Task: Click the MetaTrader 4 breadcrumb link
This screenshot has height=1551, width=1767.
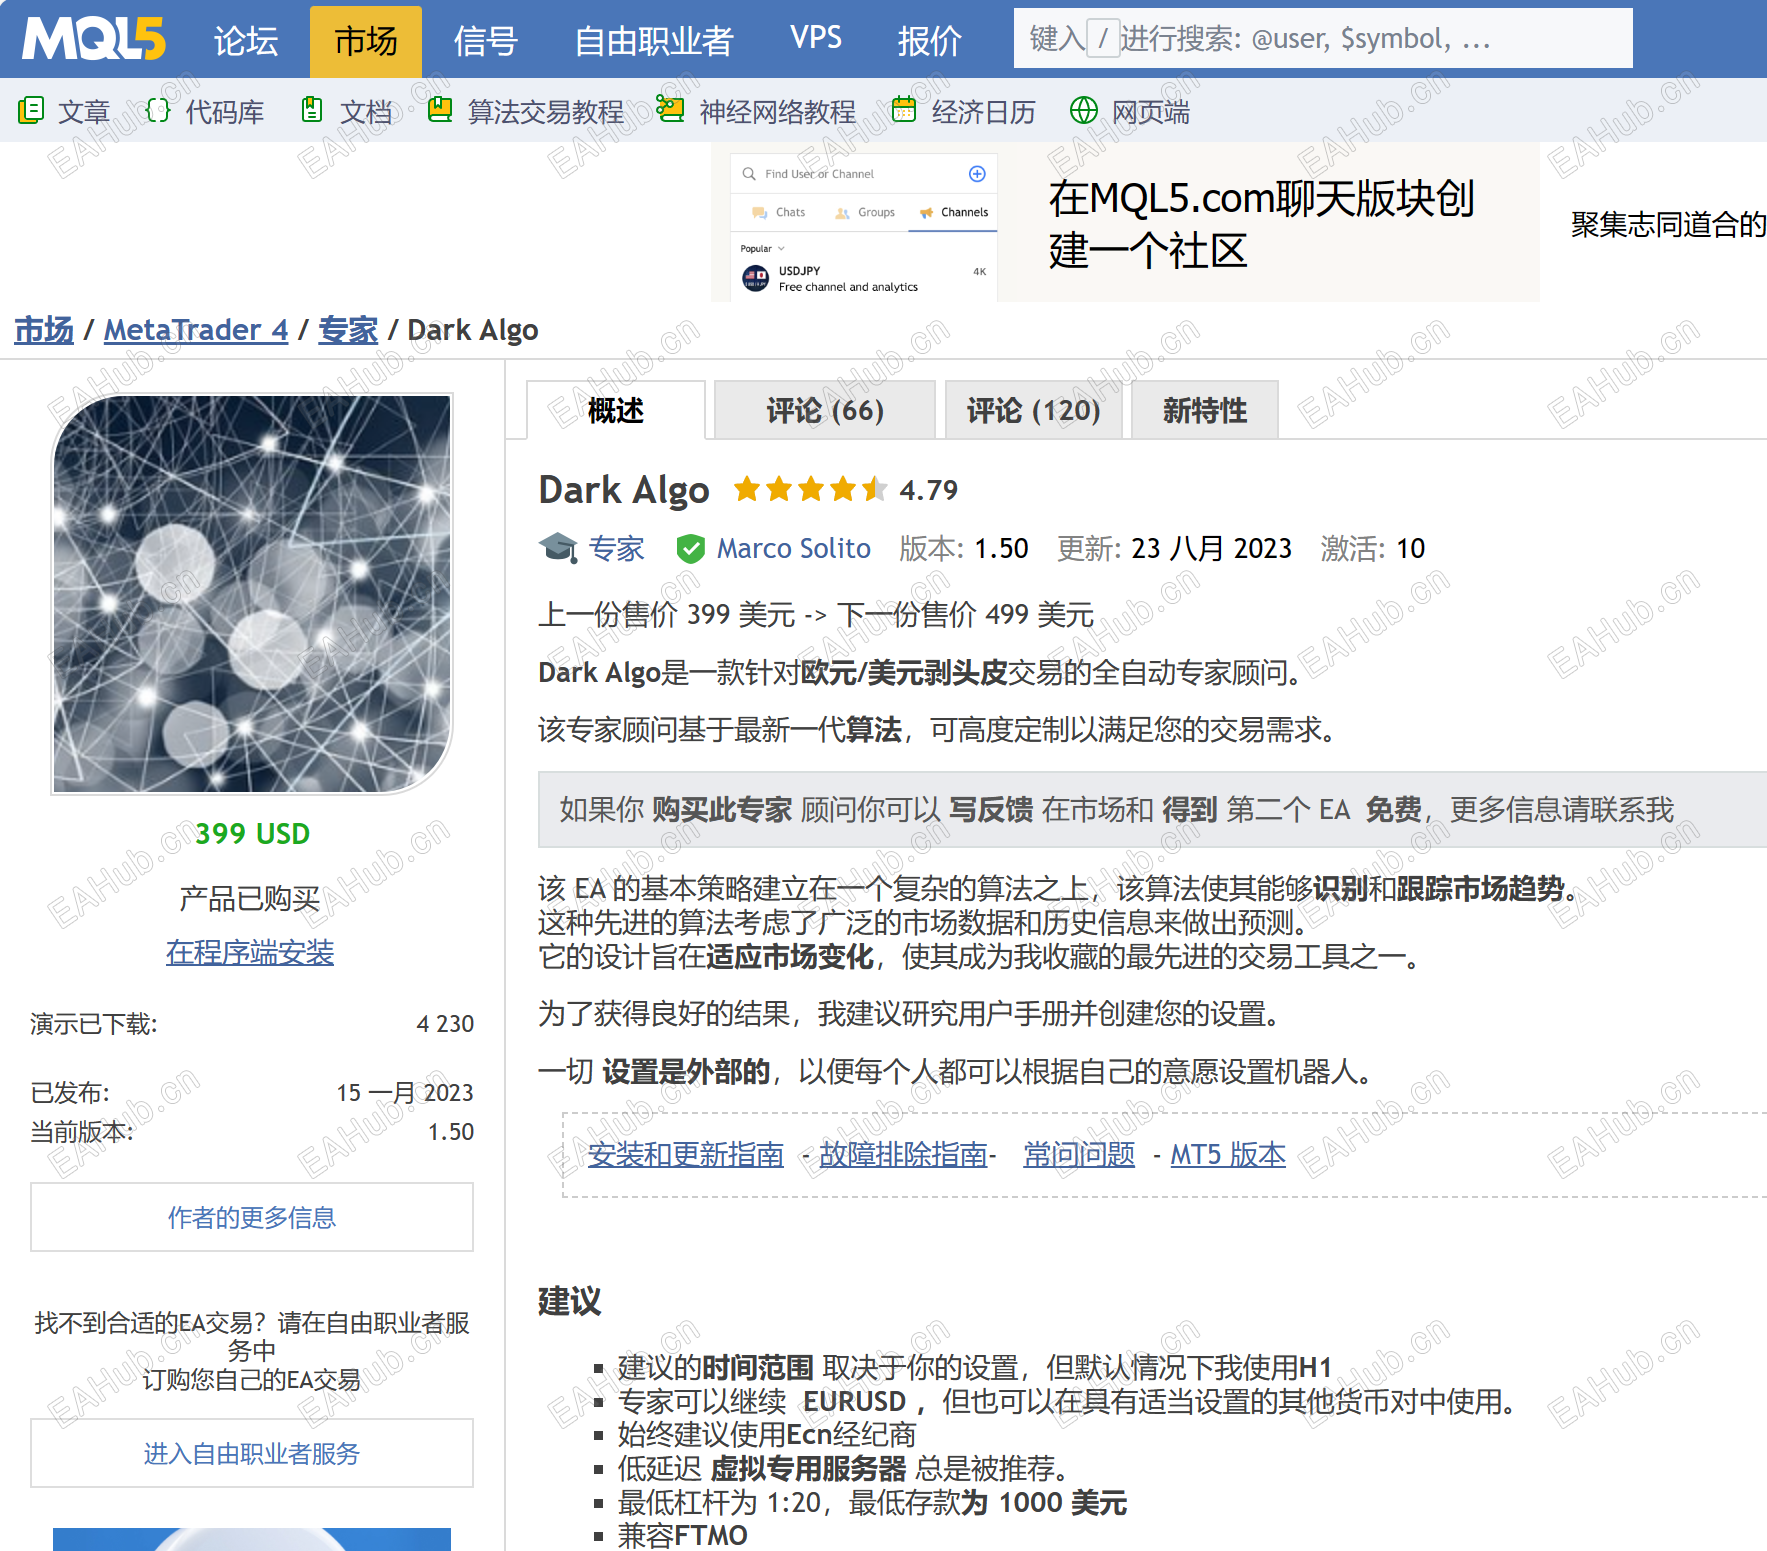Action: coord(196,329)
